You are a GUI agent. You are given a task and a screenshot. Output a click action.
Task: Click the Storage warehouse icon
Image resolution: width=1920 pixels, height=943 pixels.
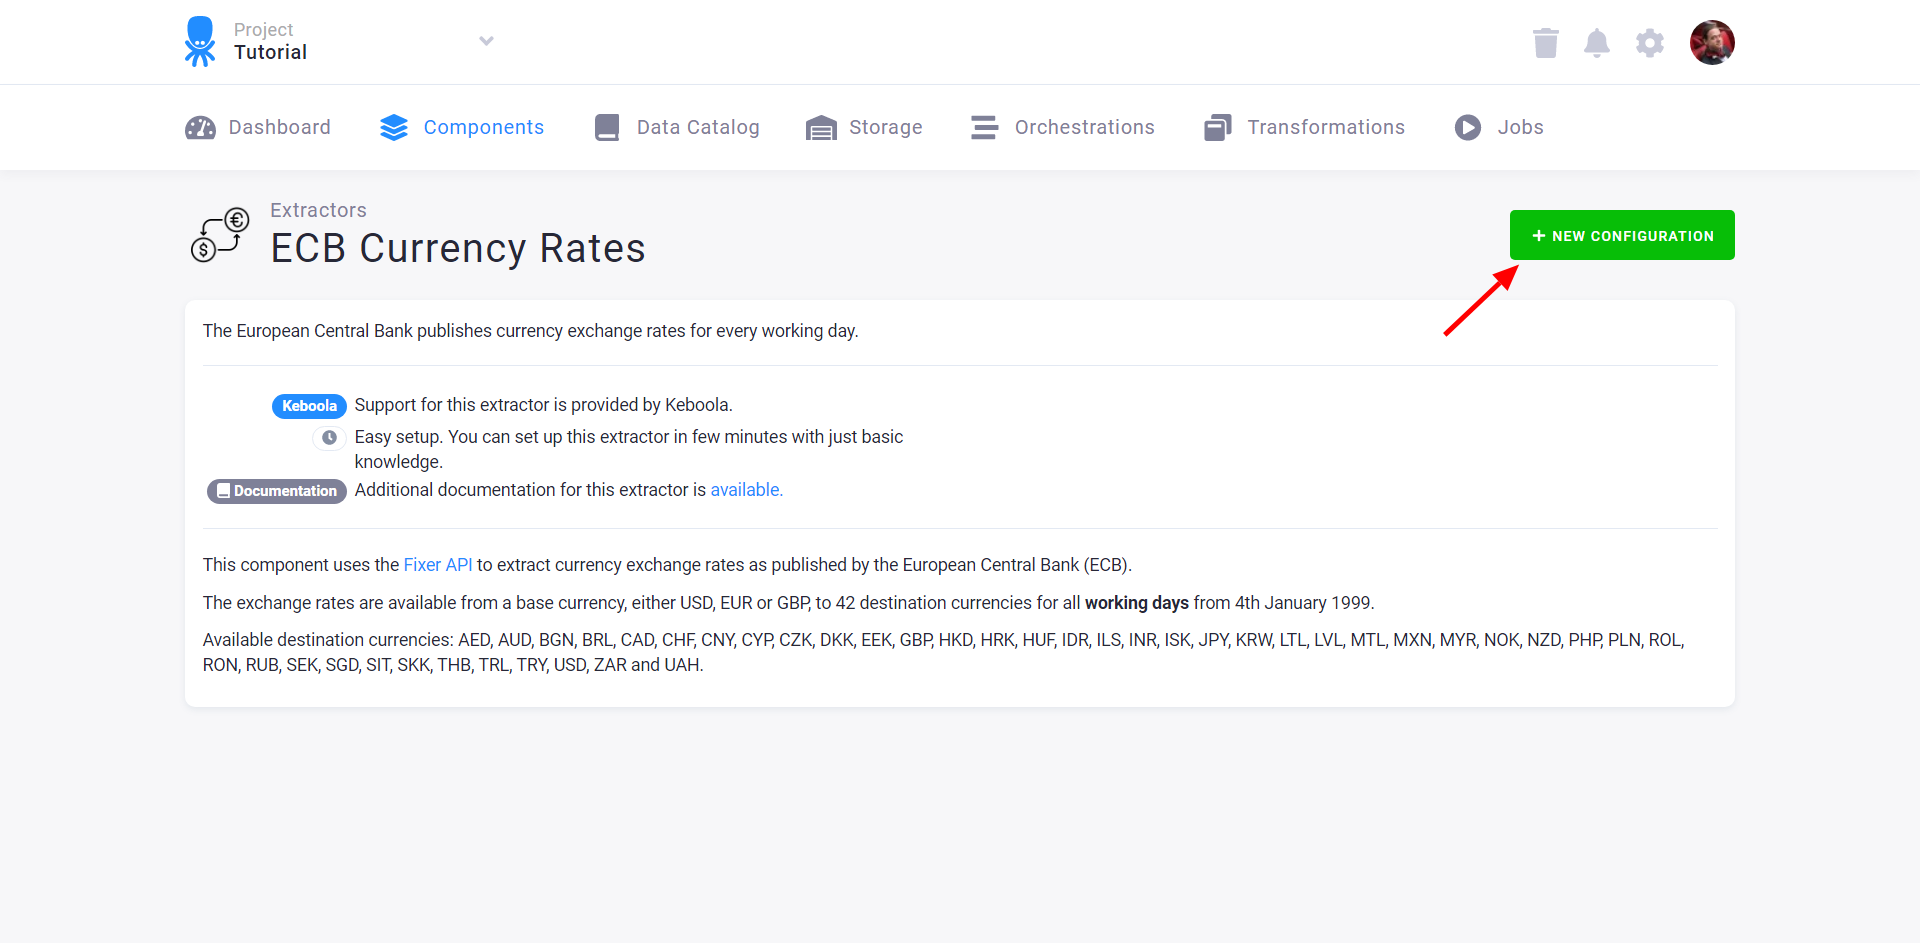tap(821, 128)
